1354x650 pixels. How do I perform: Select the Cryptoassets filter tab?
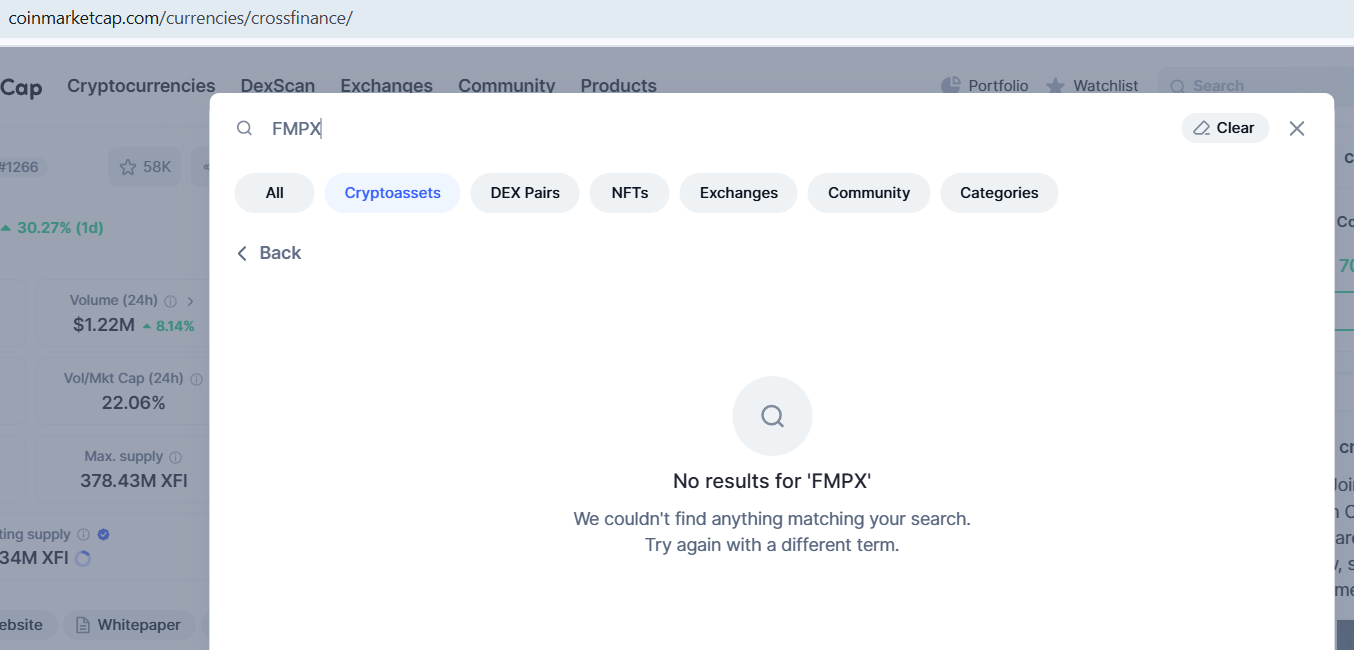[393, 193]
